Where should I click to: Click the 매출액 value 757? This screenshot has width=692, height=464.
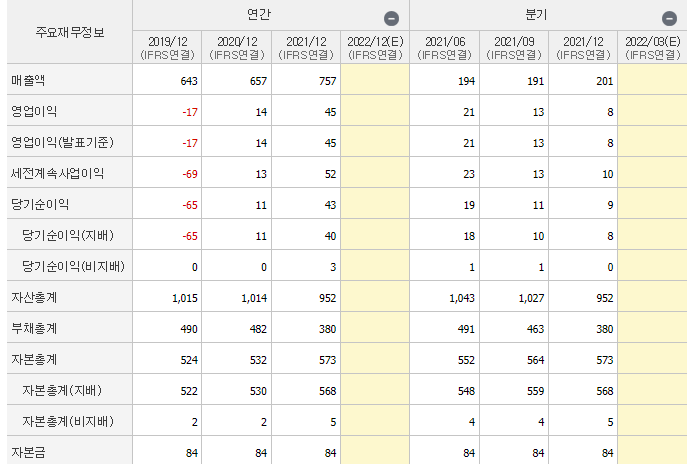(x=327, y=81)
